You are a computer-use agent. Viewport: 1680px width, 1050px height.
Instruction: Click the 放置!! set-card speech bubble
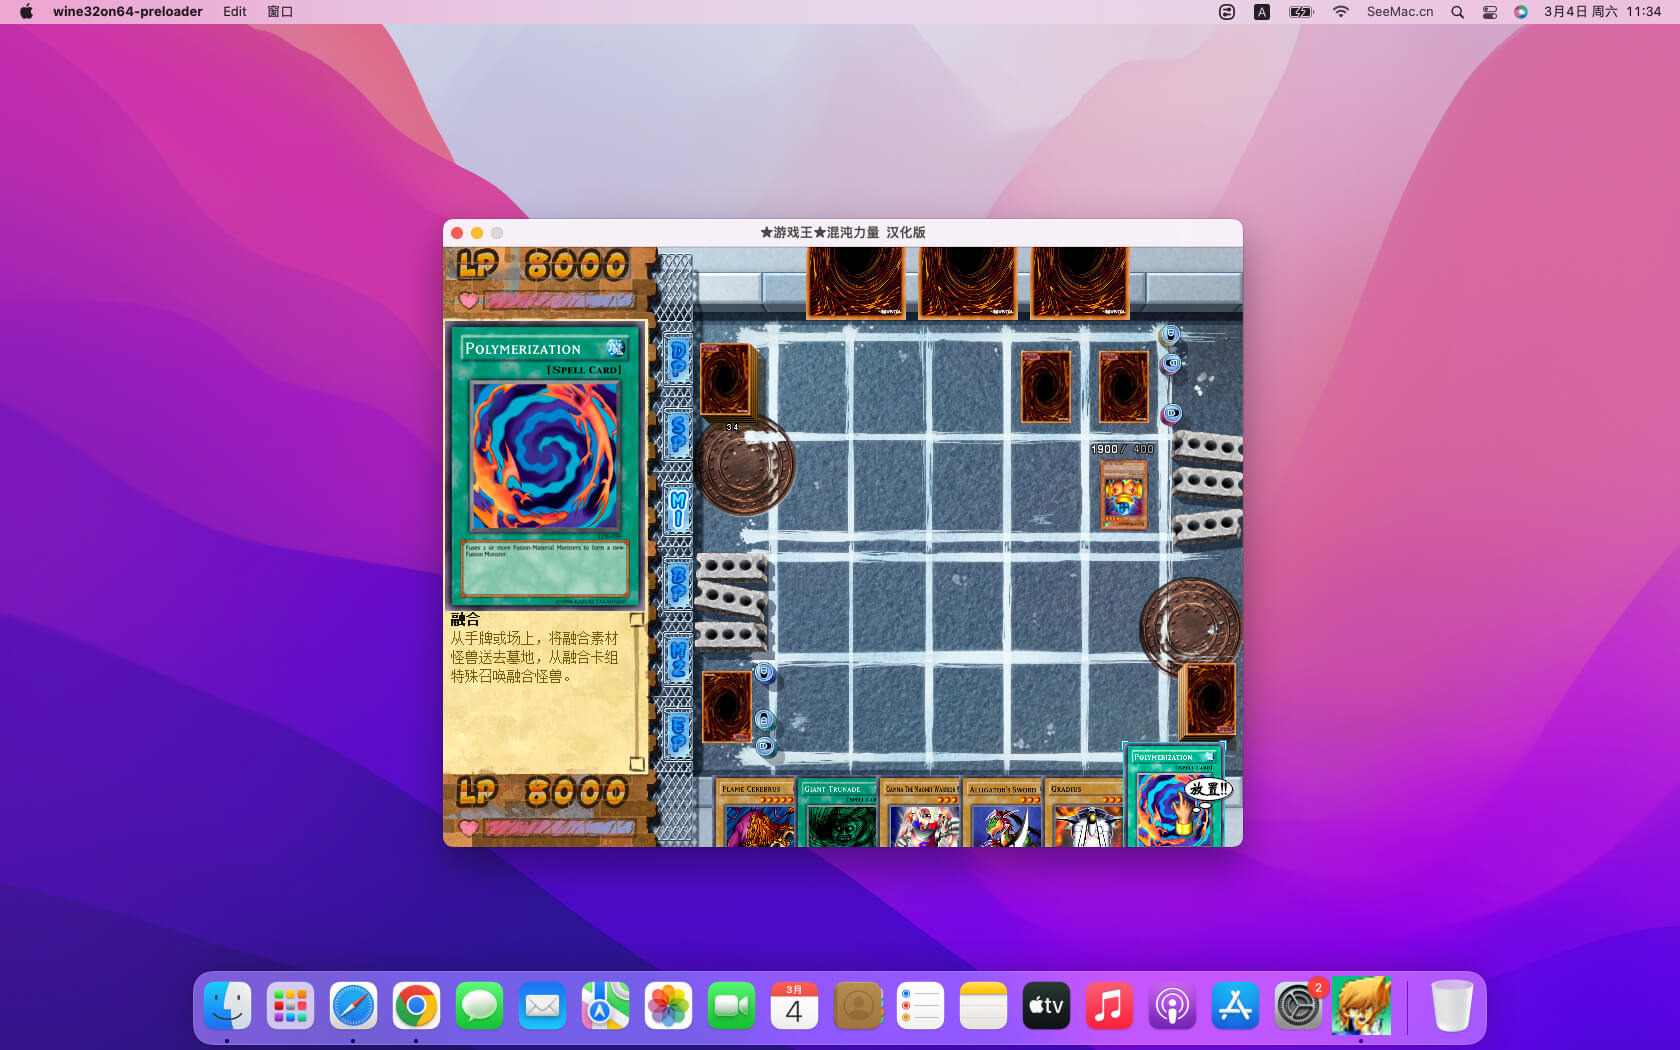(1209, 789)
